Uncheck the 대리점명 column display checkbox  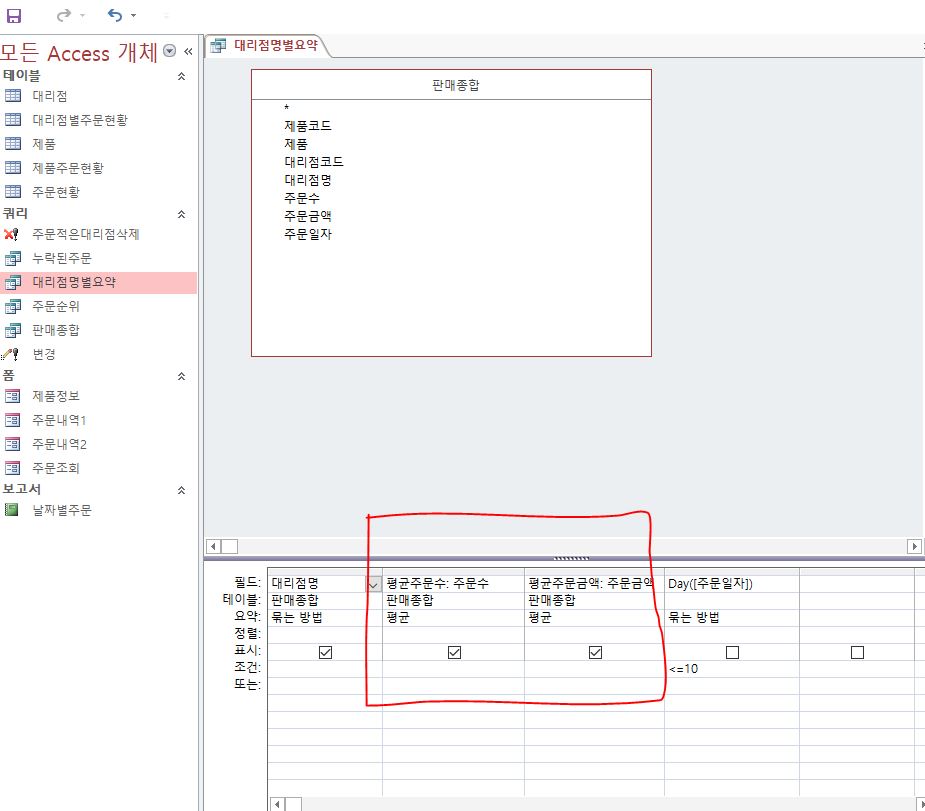(x=324, y=652)
